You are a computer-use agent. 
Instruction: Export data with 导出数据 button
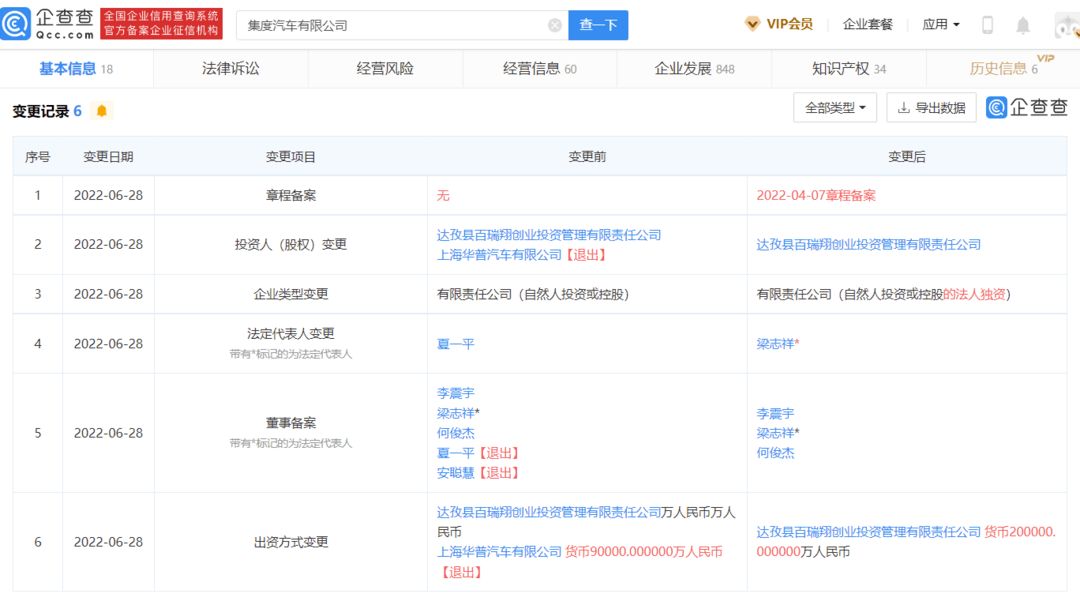click(931, 108)
